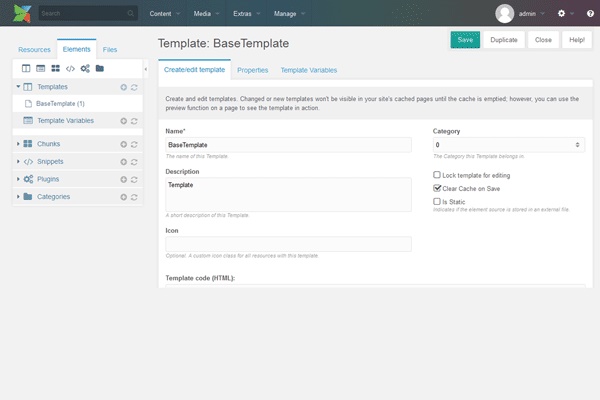600x400 pixels.
Task: Switch to the Files tab
Action: [x=110, y=50]
